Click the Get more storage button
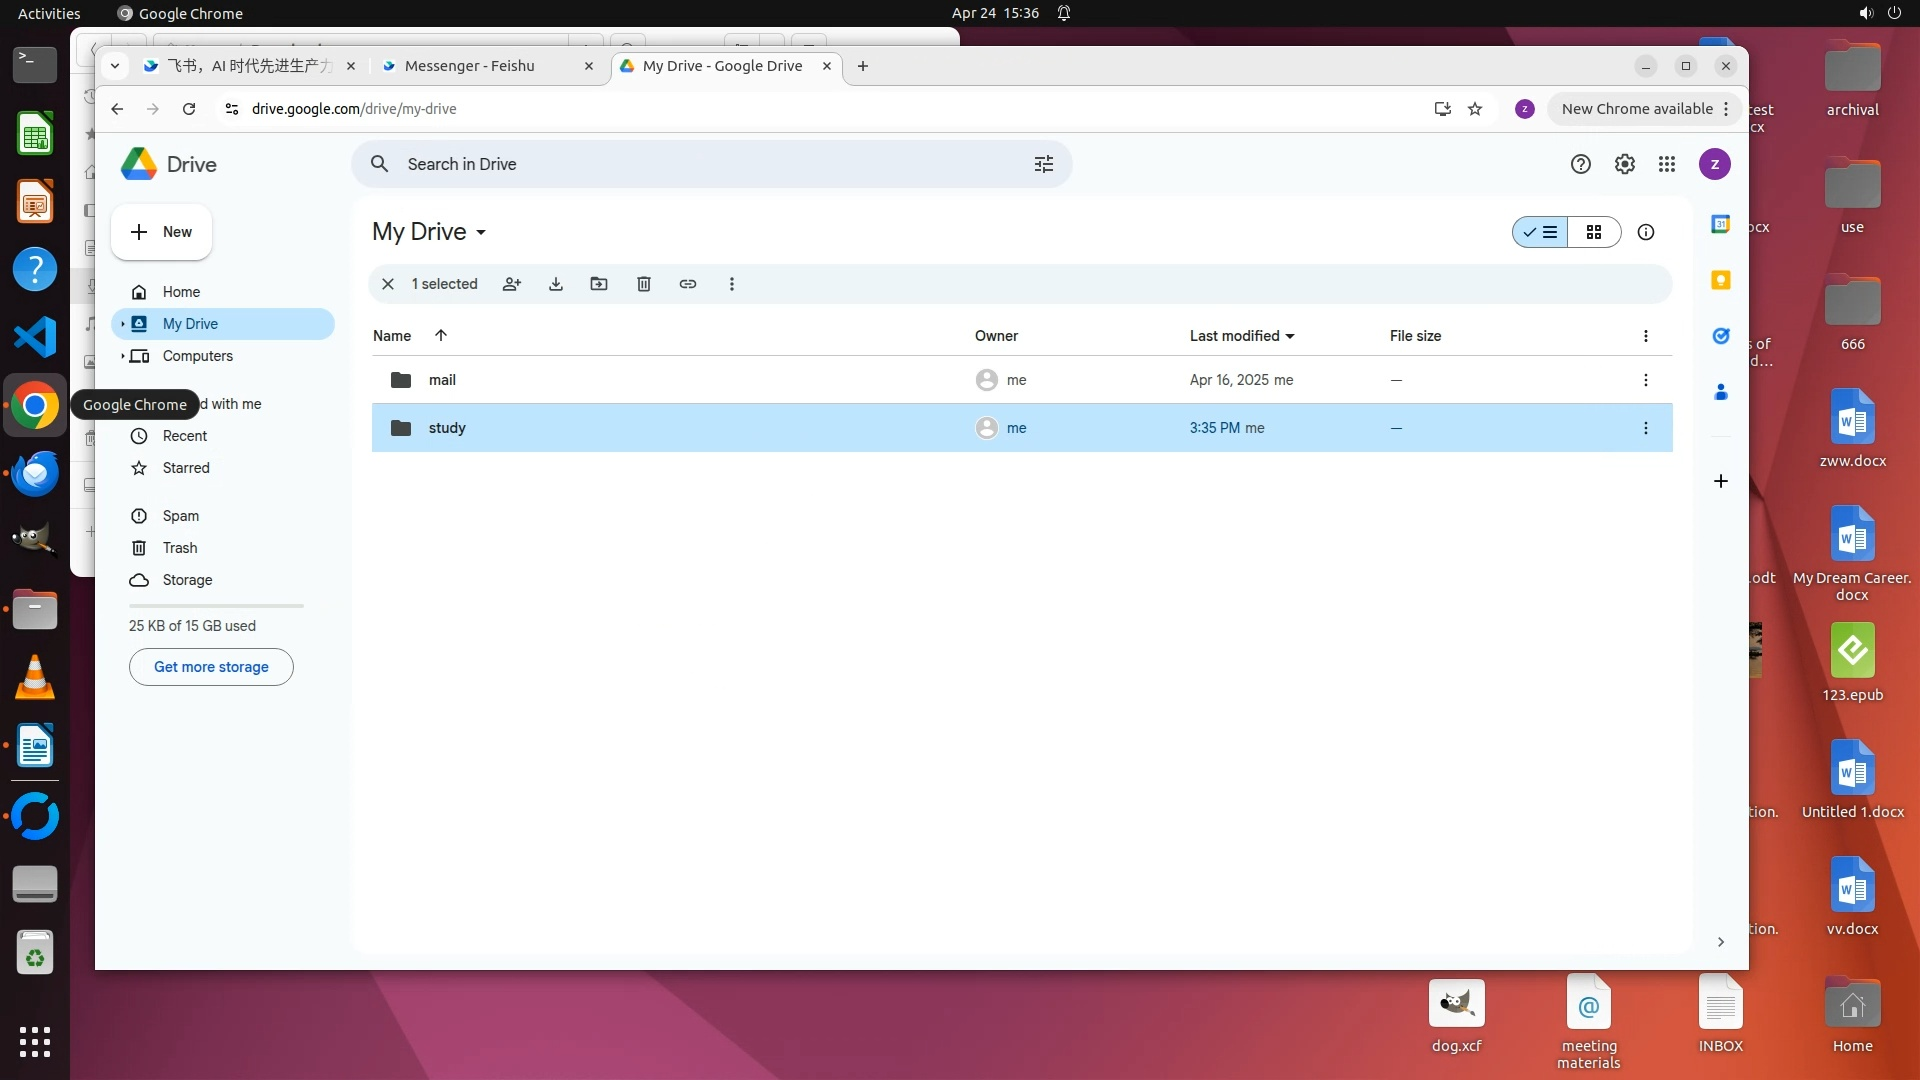The width and height of the screenshot is (1920, 1080). coord(211,667)
